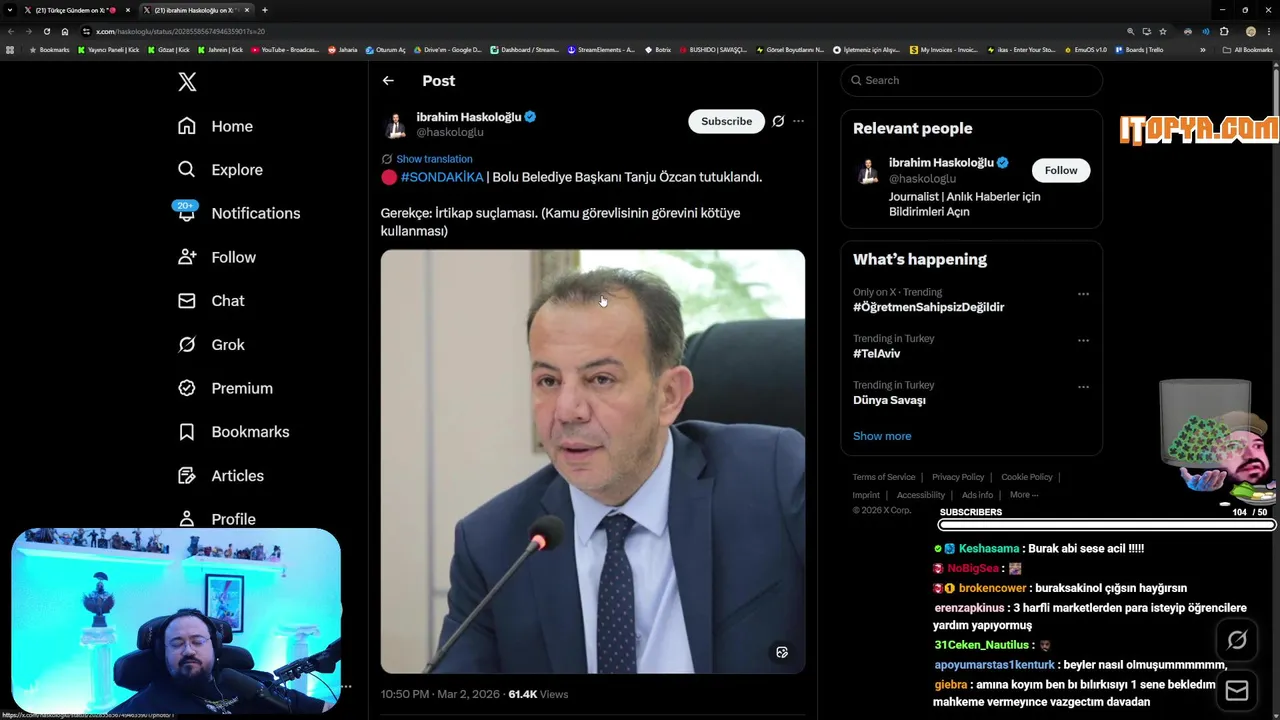This screenshot has height=720, width=1280.
Task: Go back with the Post arrow
Action: pyautogui.click(x=388, y=81)
